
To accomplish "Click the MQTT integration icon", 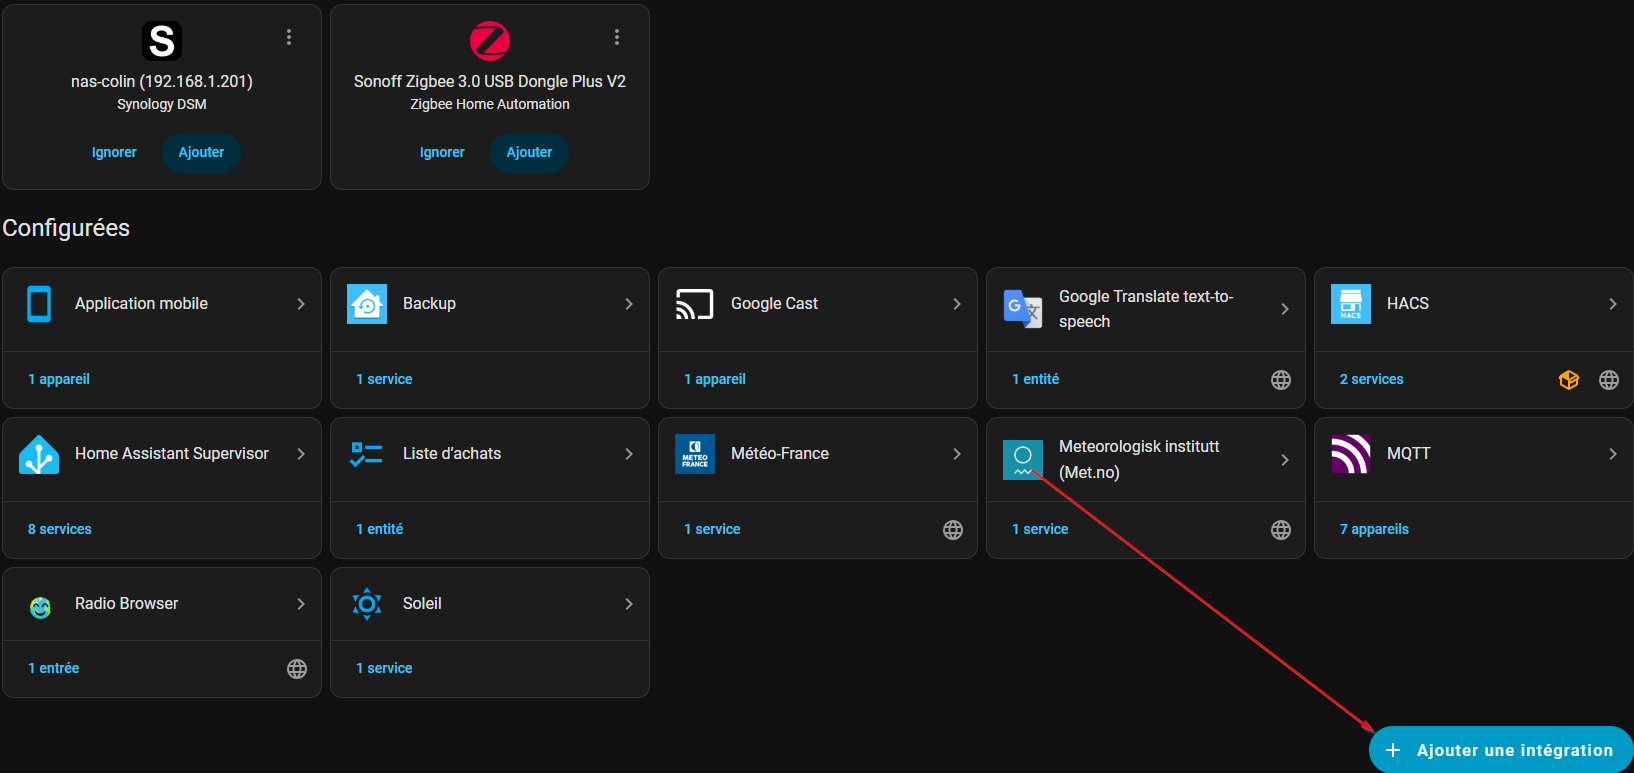I will coord(1351,454).
